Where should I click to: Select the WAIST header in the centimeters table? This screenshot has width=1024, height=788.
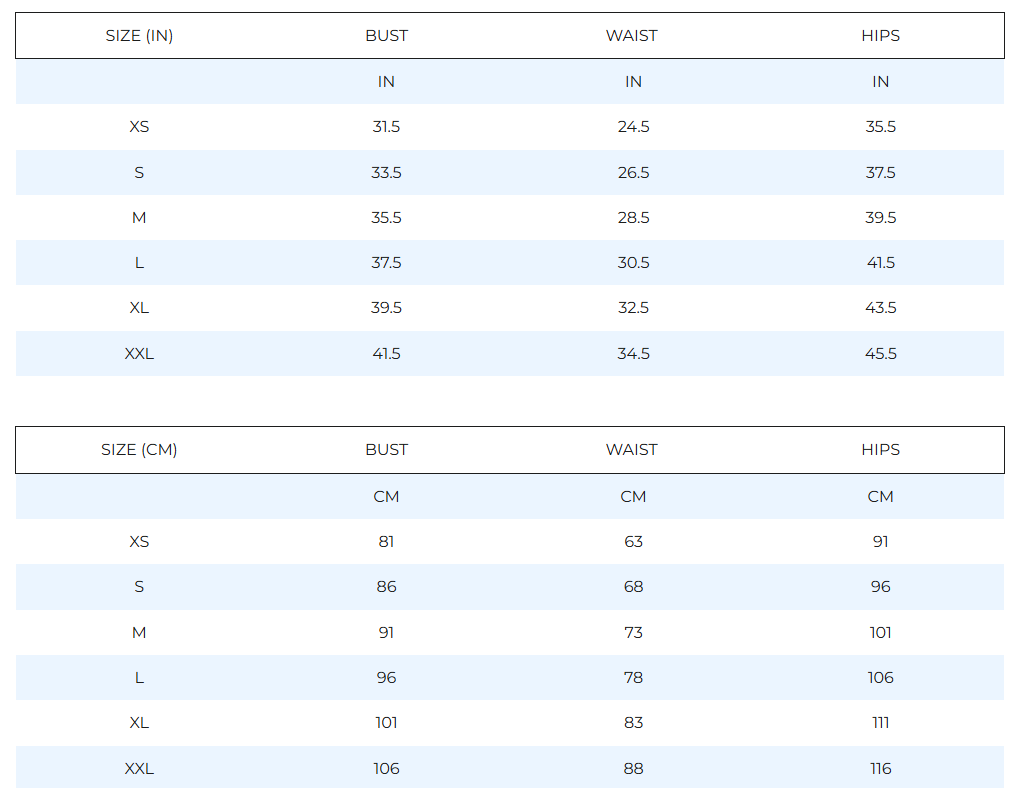(632, 450)
